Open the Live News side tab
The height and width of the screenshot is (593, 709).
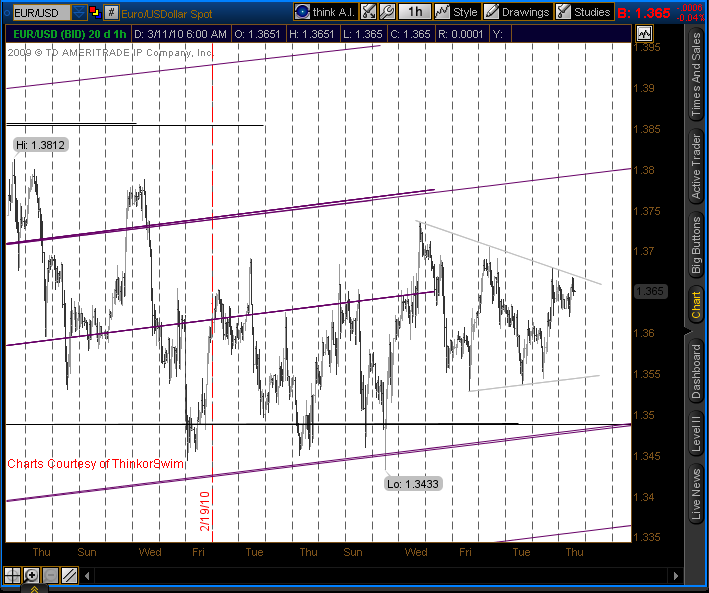696,494
